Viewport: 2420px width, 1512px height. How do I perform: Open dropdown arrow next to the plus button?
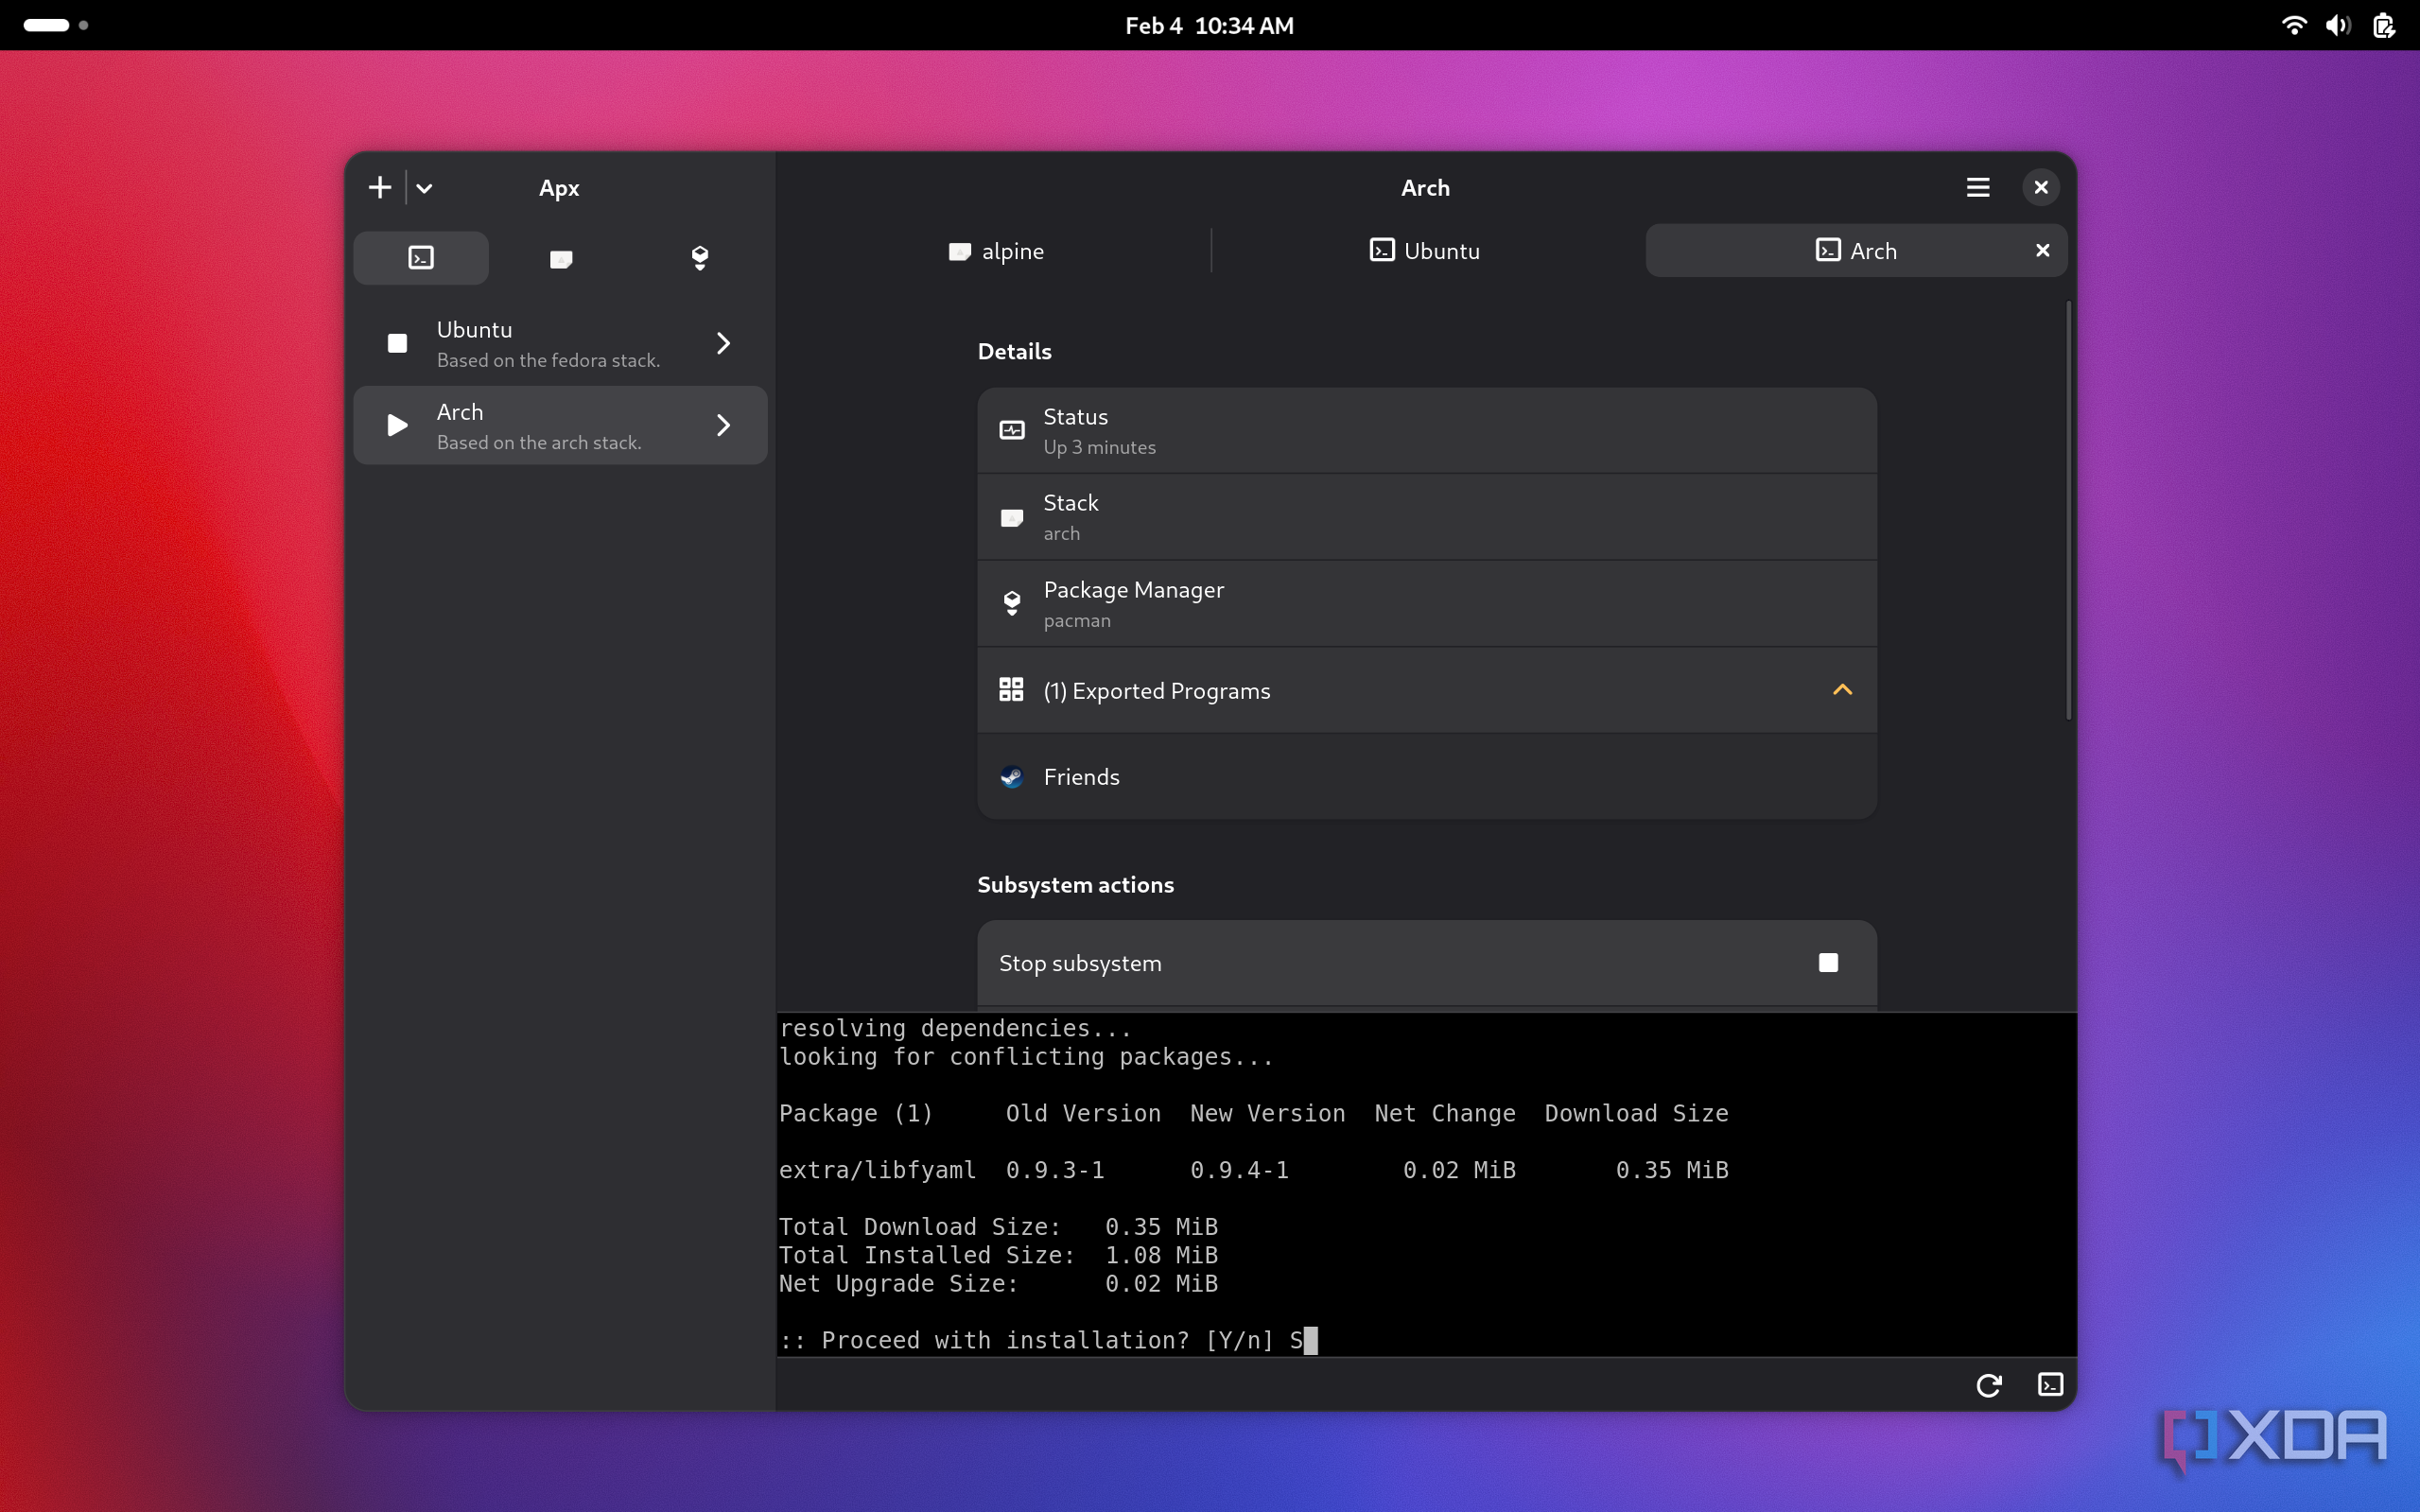pyautogui.click(x=424, y=188)
